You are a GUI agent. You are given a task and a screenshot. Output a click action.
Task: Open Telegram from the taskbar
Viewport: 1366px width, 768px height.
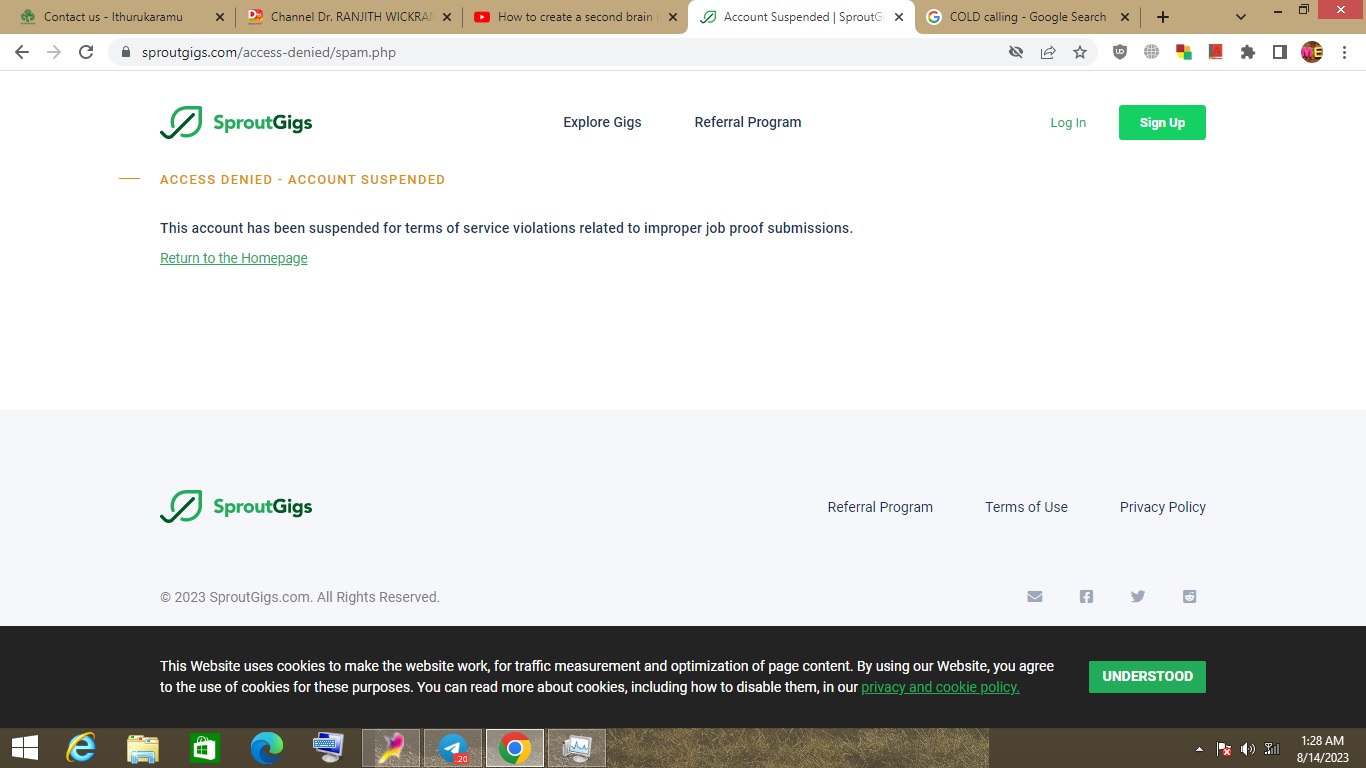click(x=453, y=748)
